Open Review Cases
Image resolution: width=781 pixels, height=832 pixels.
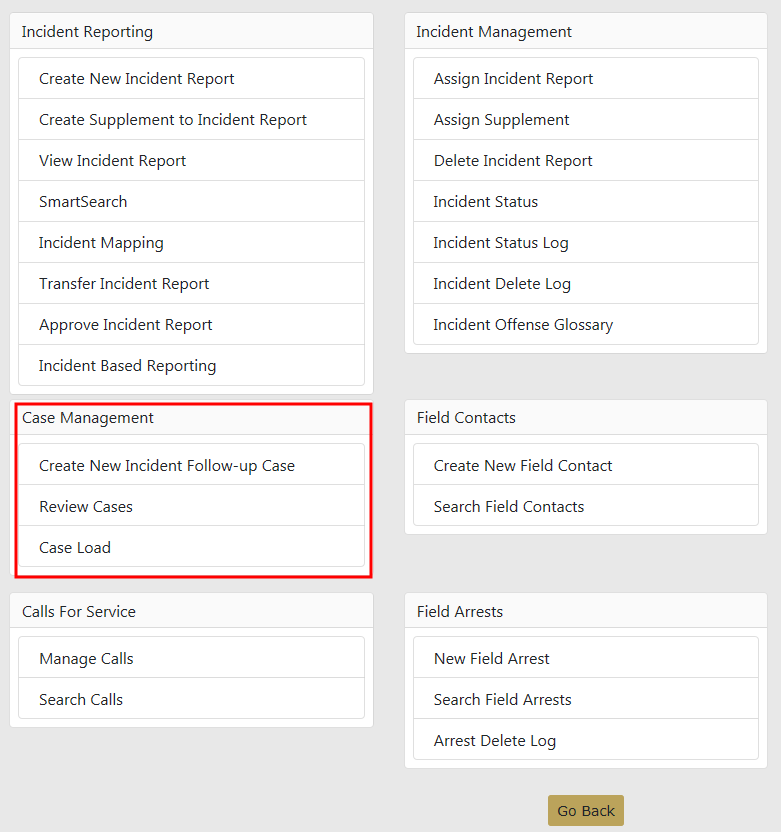click(86, 507)
